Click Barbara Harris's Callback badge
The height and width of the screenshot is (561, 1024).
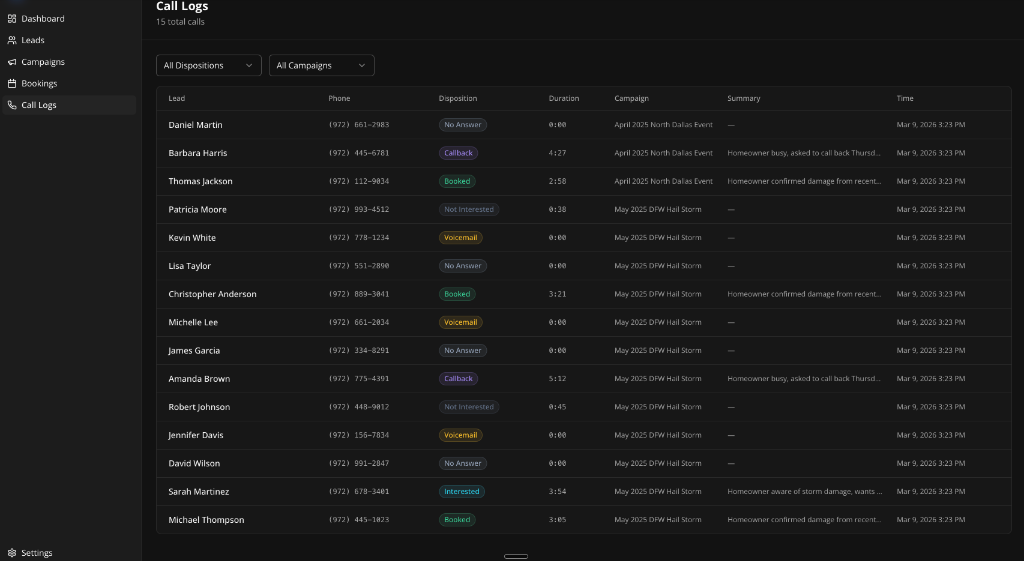click(x=458, y=153)
